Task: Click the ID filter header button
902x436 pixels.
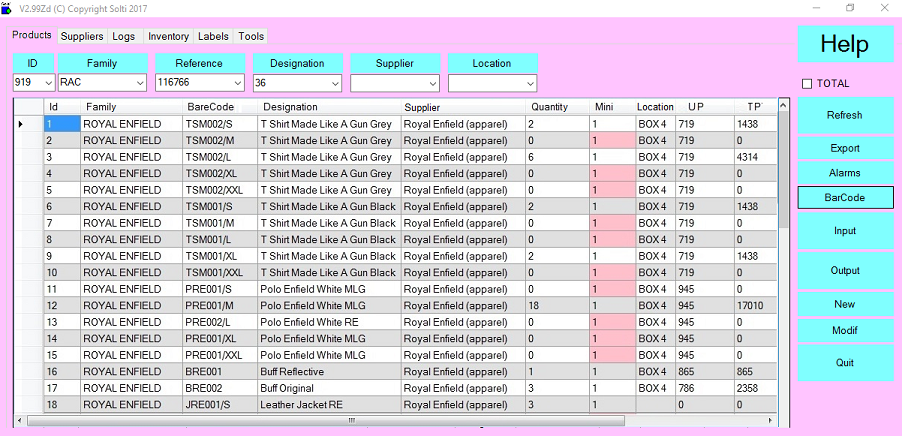Action: click(33, 63)
